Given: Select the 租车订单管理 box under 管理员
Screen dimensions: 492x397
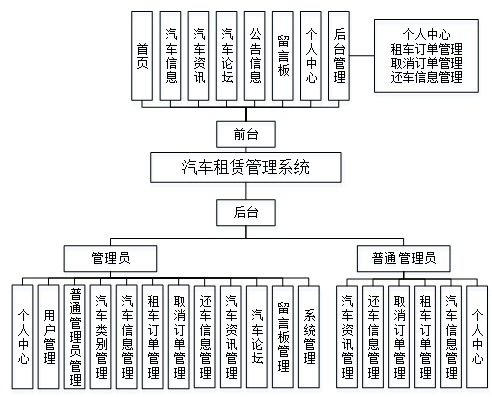Looking at the screenshot, I should click(x=153, y=337).
